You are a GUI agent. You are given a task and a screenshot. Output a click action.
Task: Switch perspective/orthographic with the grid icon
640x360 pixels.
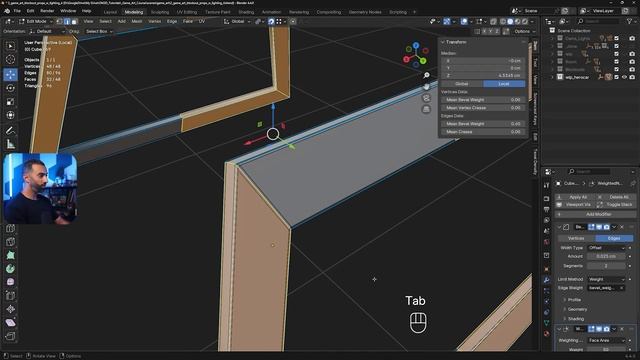pos(426,109)
